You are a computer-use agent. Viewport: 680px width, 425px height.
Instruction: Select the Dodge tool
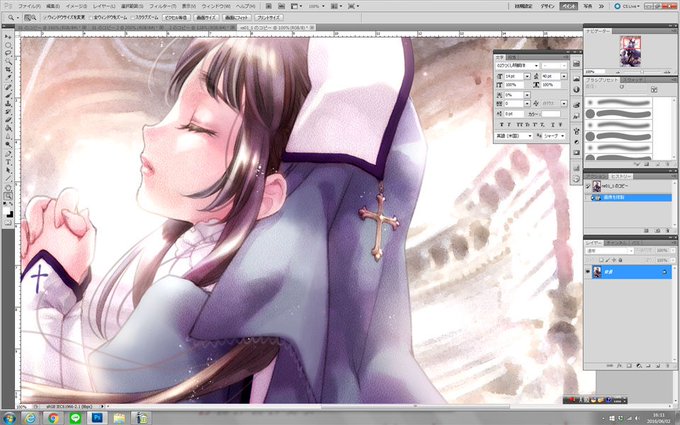click(x=8, y=144)
